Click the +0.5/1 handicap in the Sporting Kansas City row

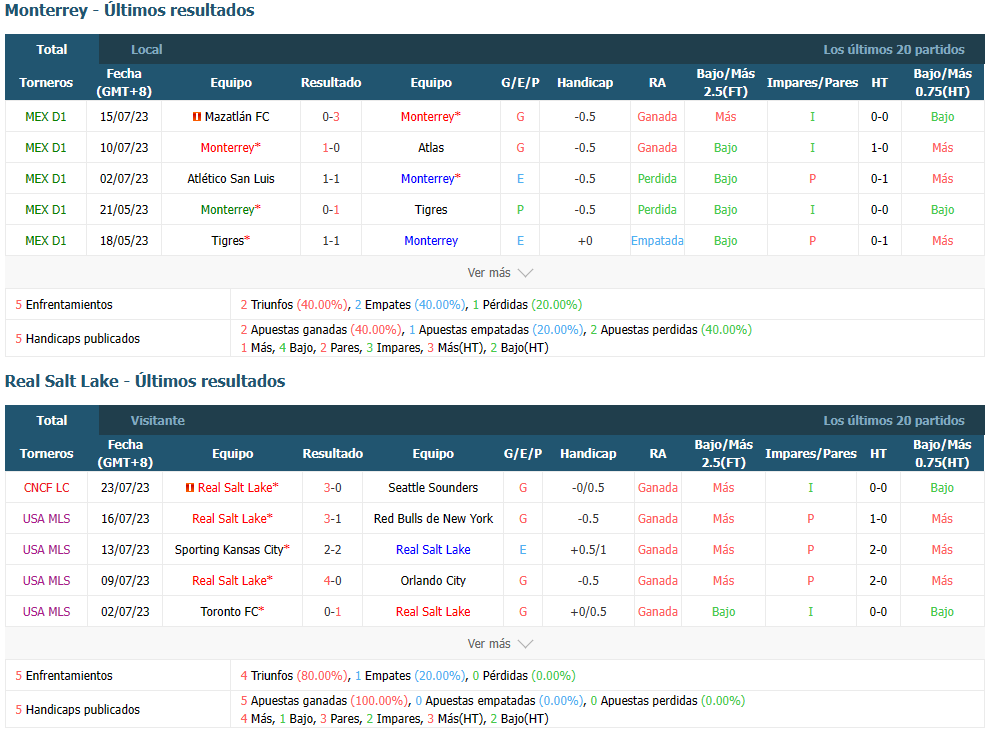coord(588,550)
